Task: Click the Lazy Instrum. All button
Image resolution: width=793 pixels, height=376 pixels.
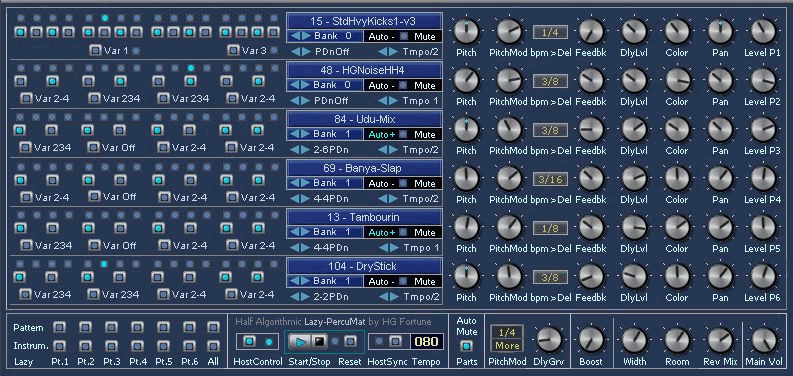Action: click(x=213, y=346)
